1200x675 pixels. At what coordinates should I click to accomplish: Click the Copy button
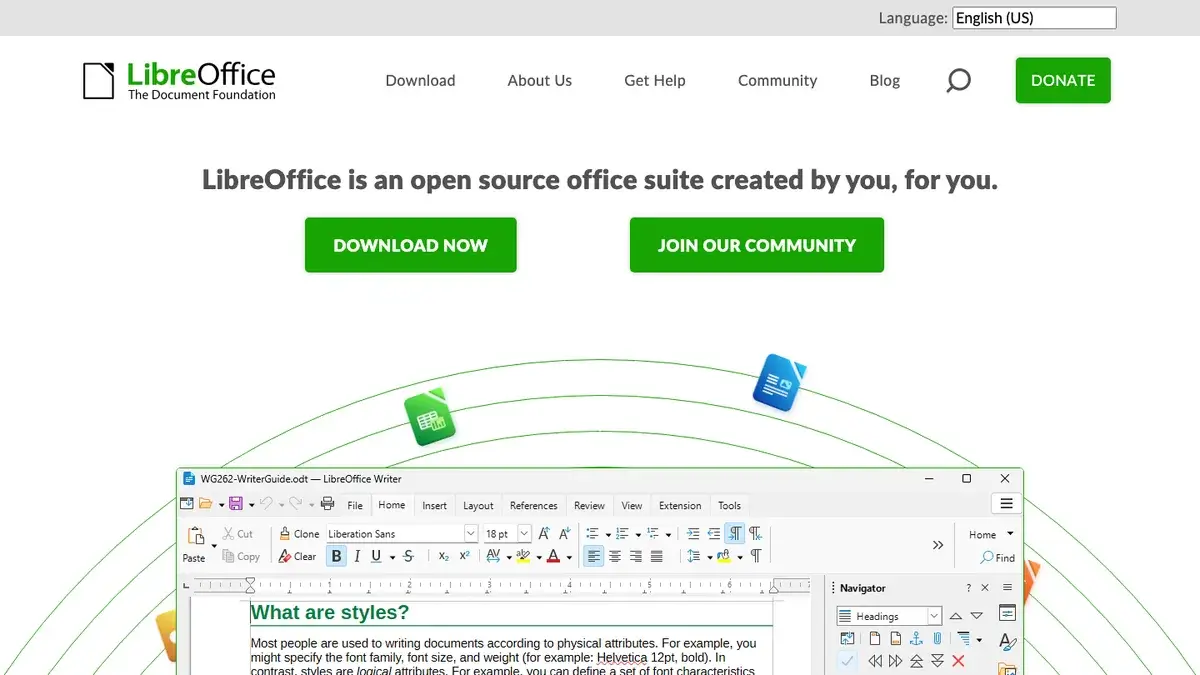(241, 556)
